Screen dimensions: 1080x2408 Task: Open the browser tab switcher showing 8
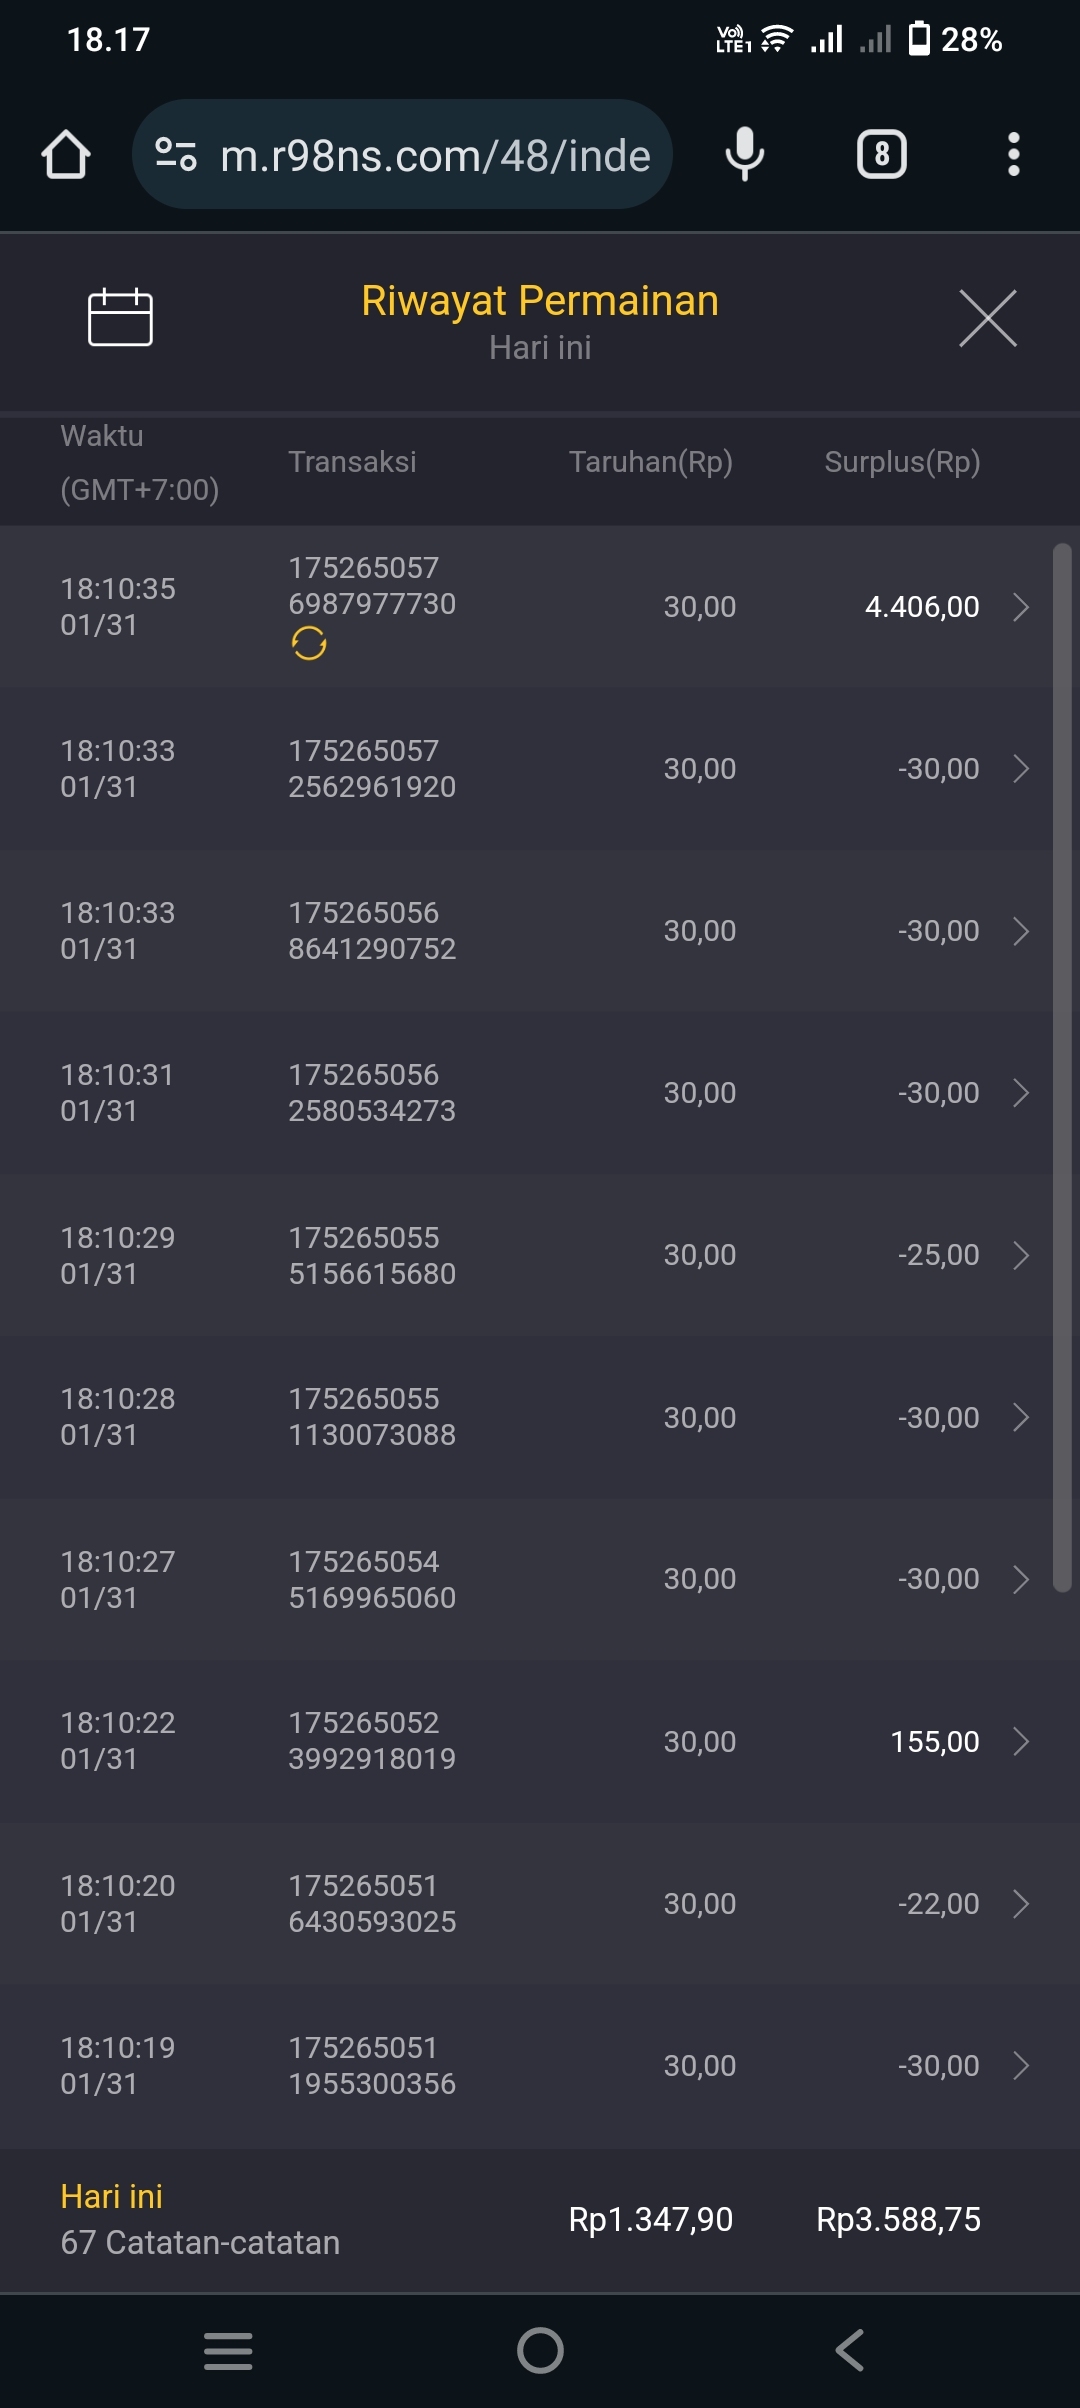(x=881, y=155)
